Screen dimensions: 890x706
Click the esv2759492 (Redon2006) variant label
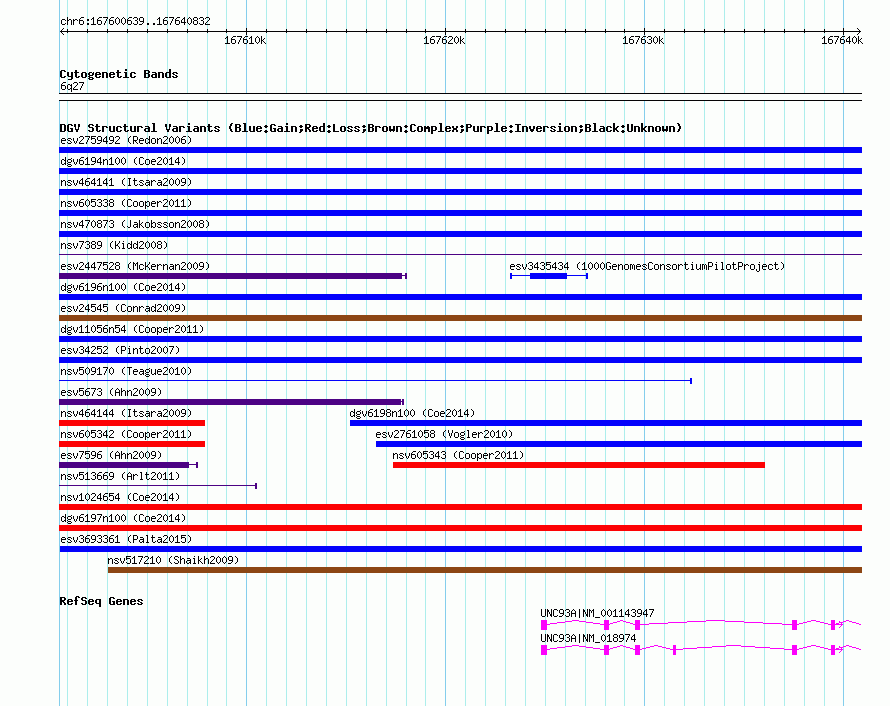pyautogui.click(x=126, y=140)
